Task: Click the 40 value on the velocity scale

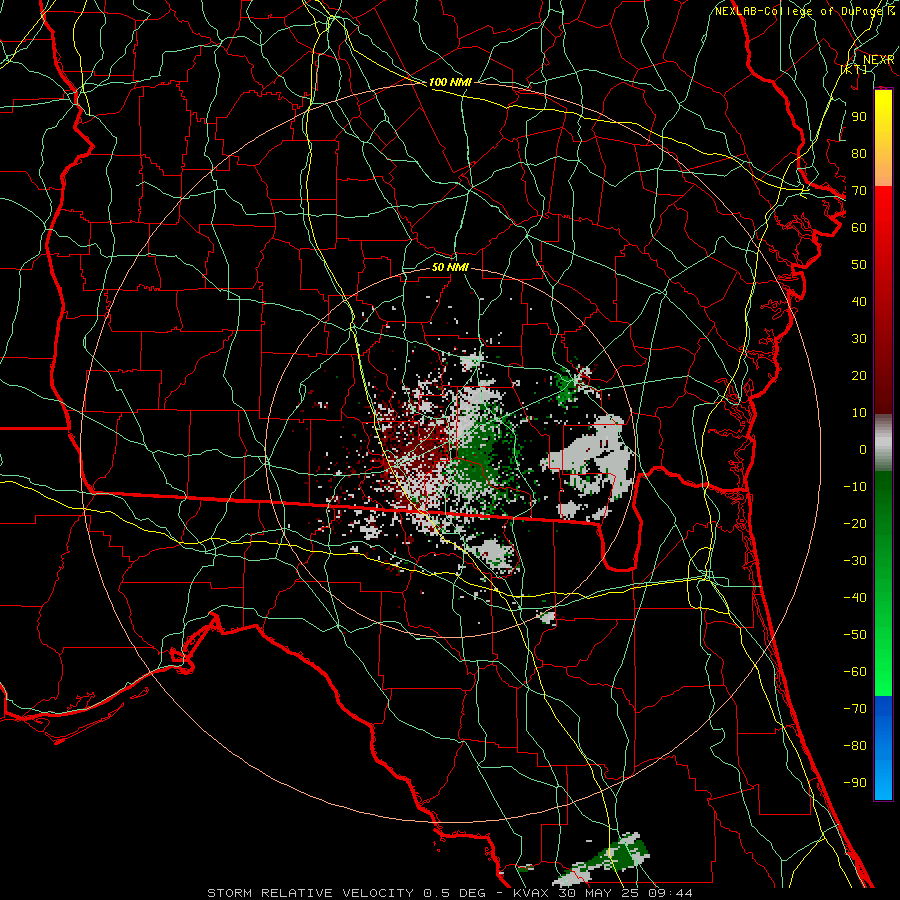Action: 859,301
